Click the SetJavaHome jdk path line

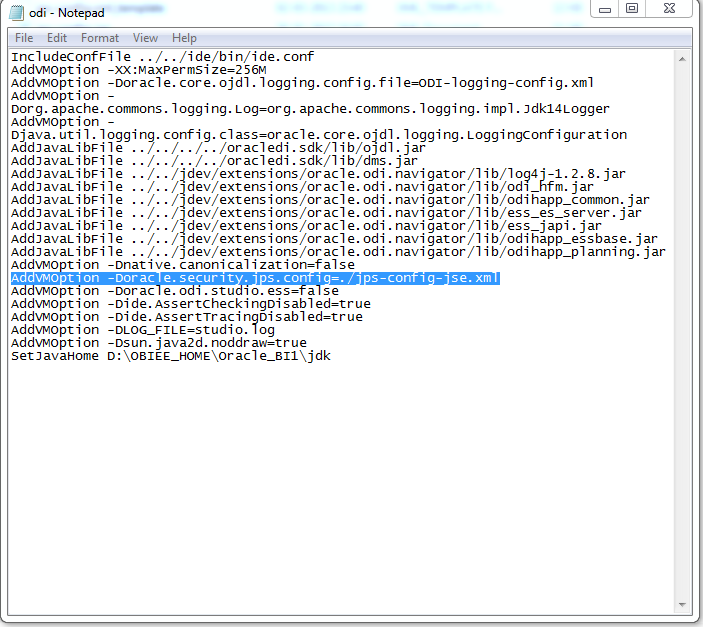pos(171,356)
